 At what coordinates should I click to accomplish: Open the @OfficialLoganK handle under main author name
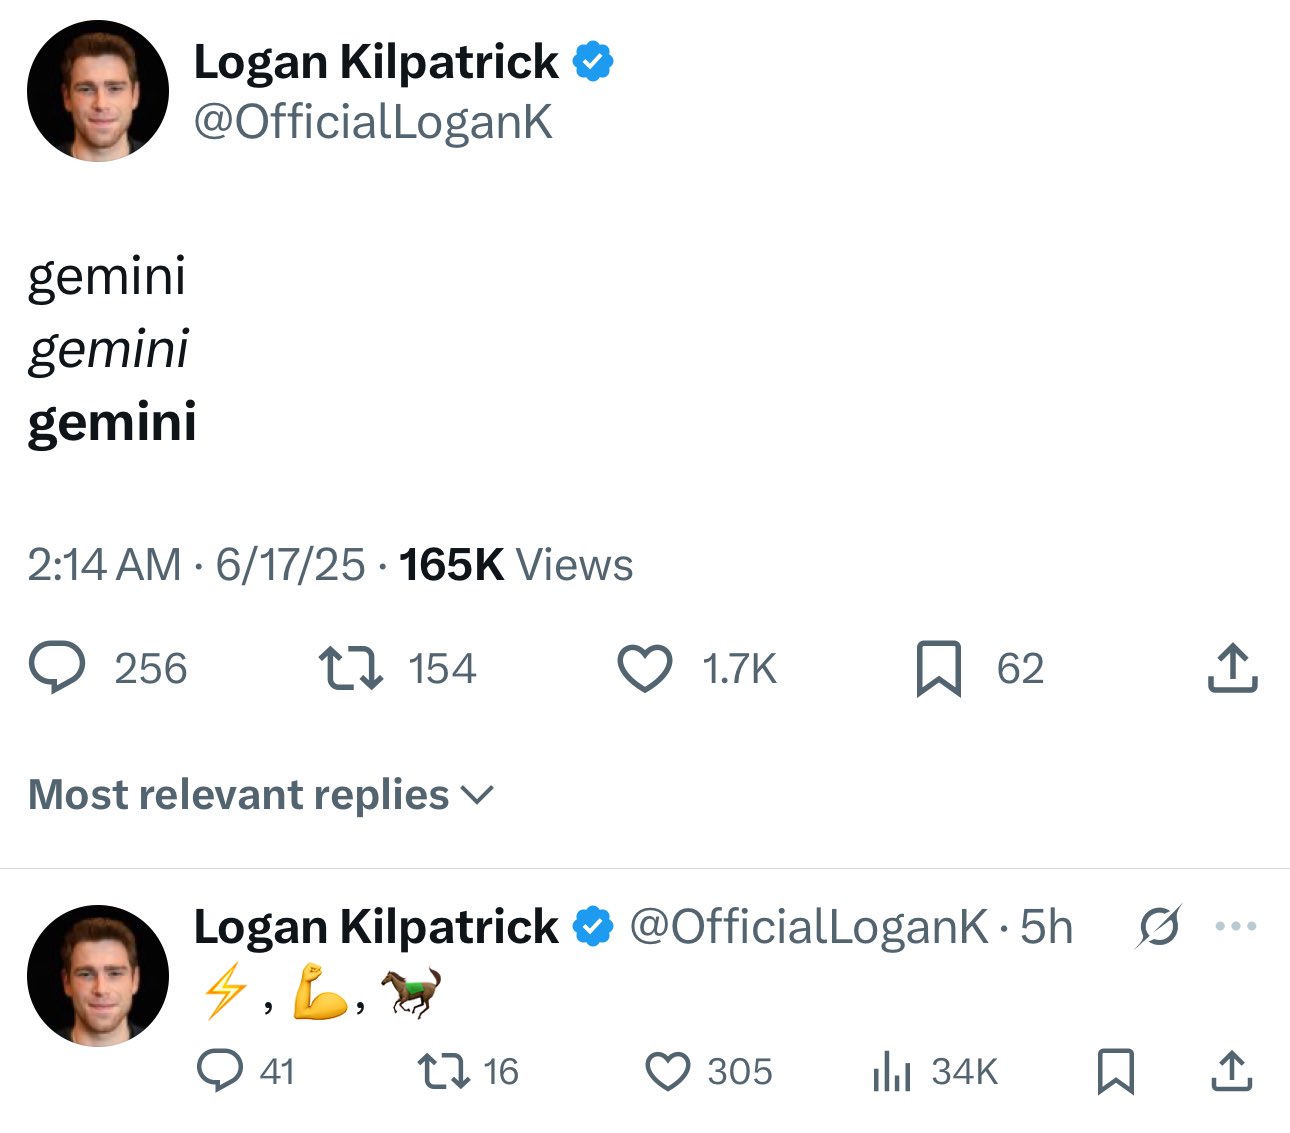point(373,122)
